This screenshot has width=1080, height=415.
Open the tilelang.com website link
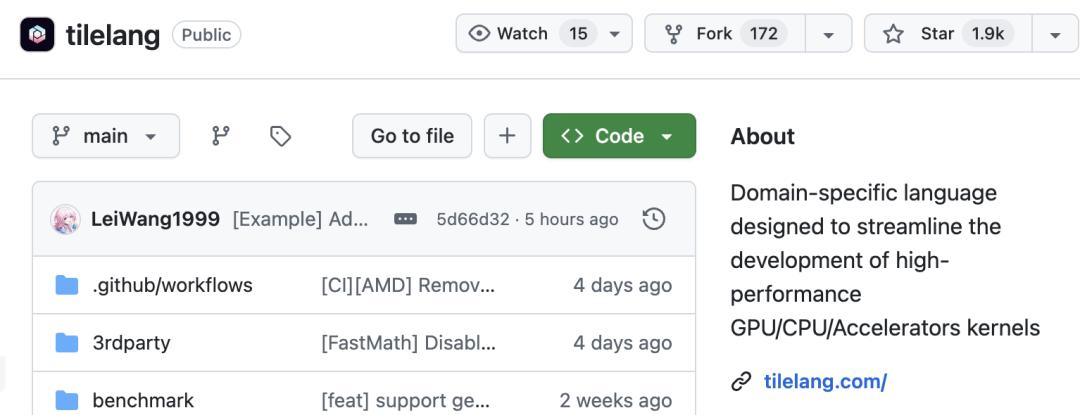(825, 381)
